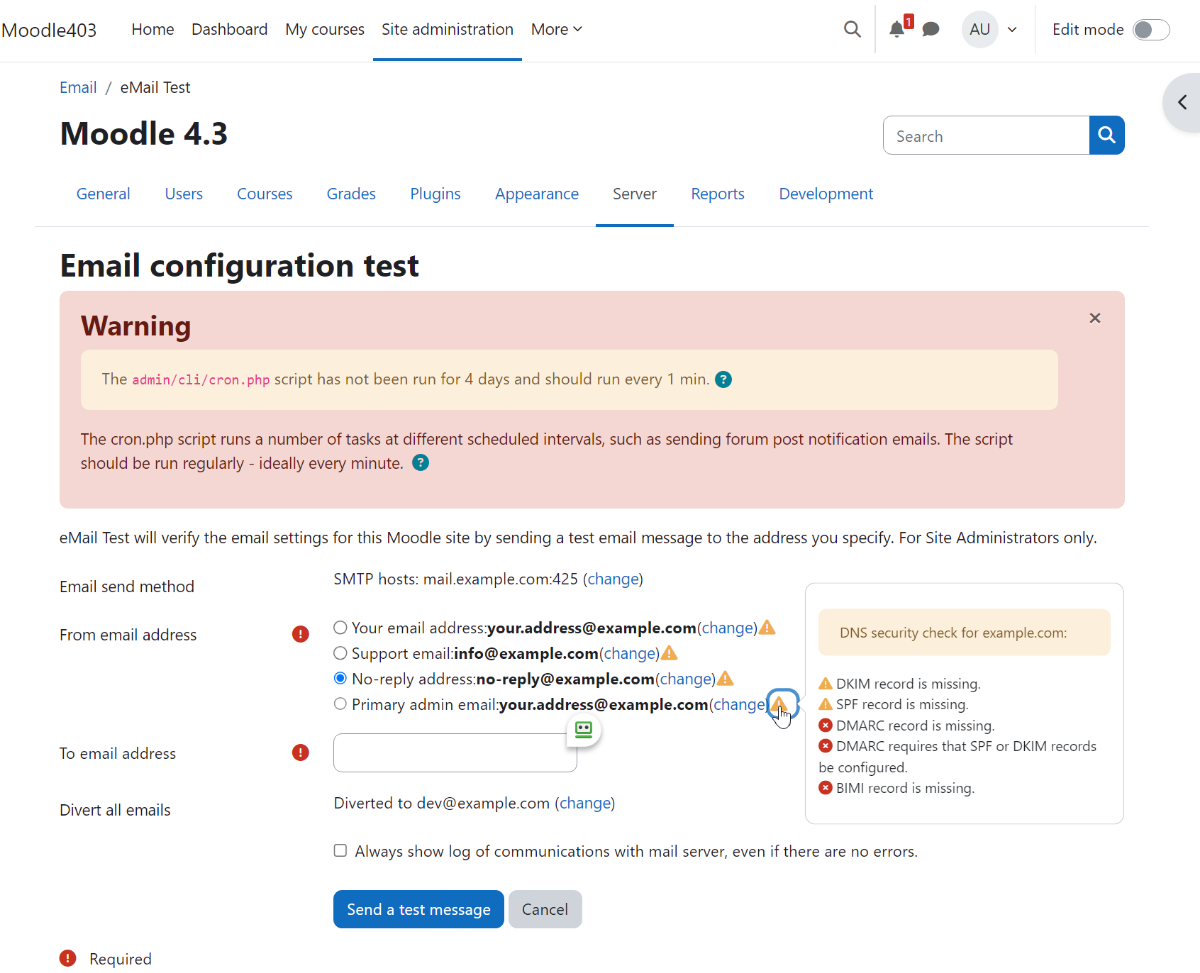Open the messaging chat icon
This screenshot has height=973, width=1200.
930,29
